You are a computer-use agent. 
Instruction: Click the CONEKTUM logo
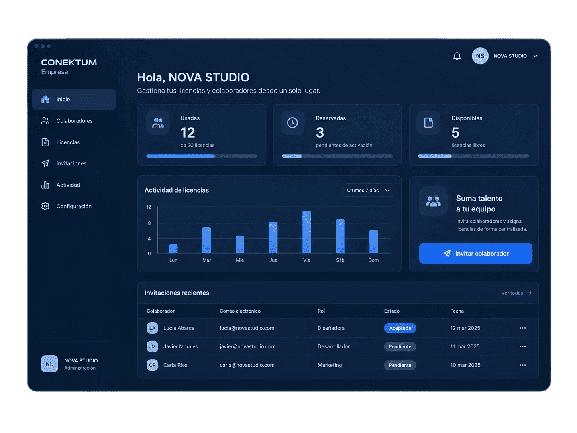[69, 62]
